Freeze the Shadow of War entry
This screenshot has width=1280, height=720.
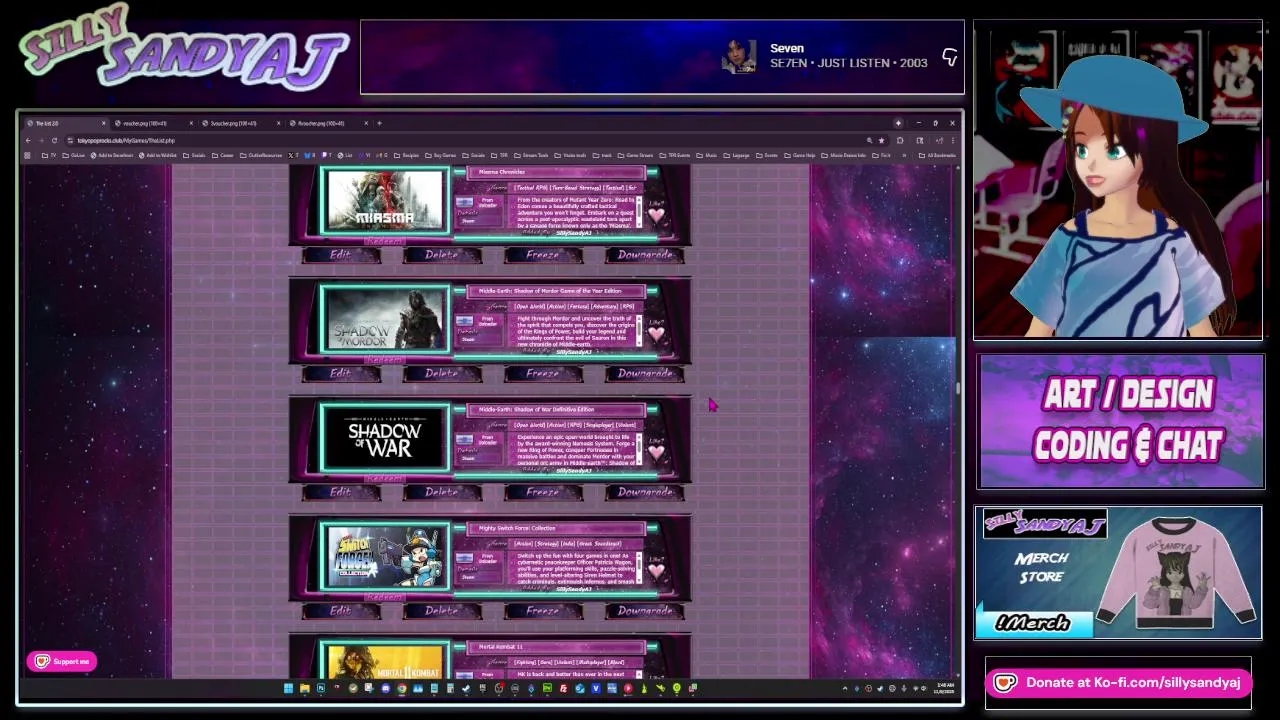click(543, 492)
